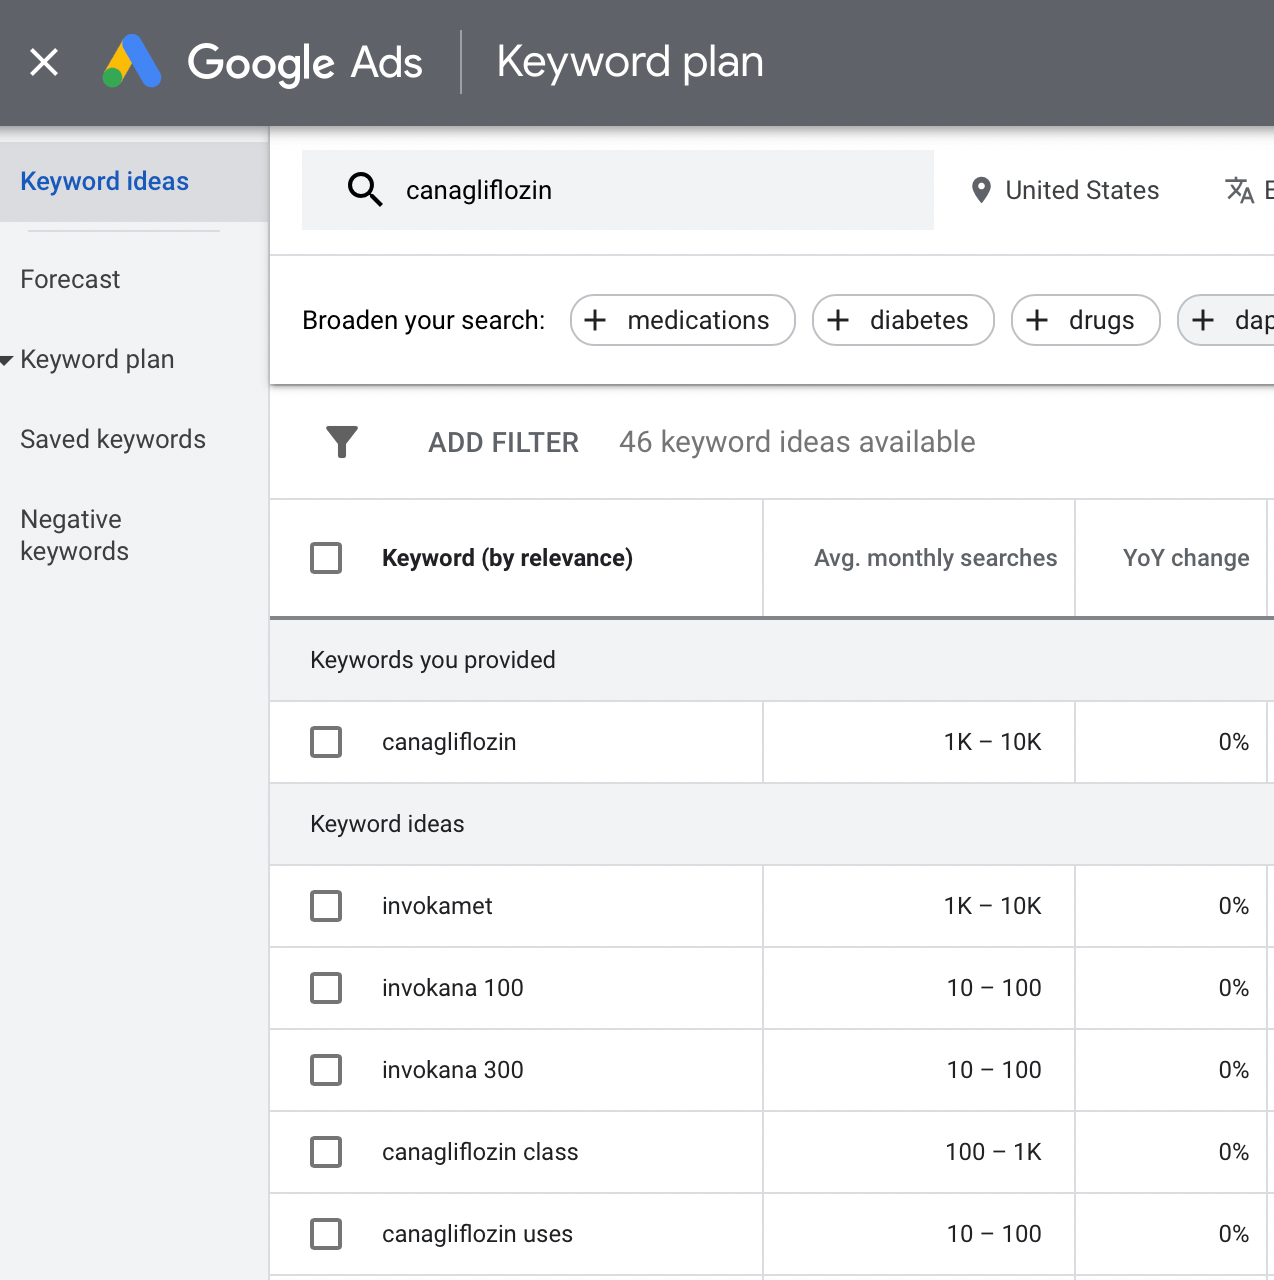
Task: Click United States location setting
Action: [1065, 190]
